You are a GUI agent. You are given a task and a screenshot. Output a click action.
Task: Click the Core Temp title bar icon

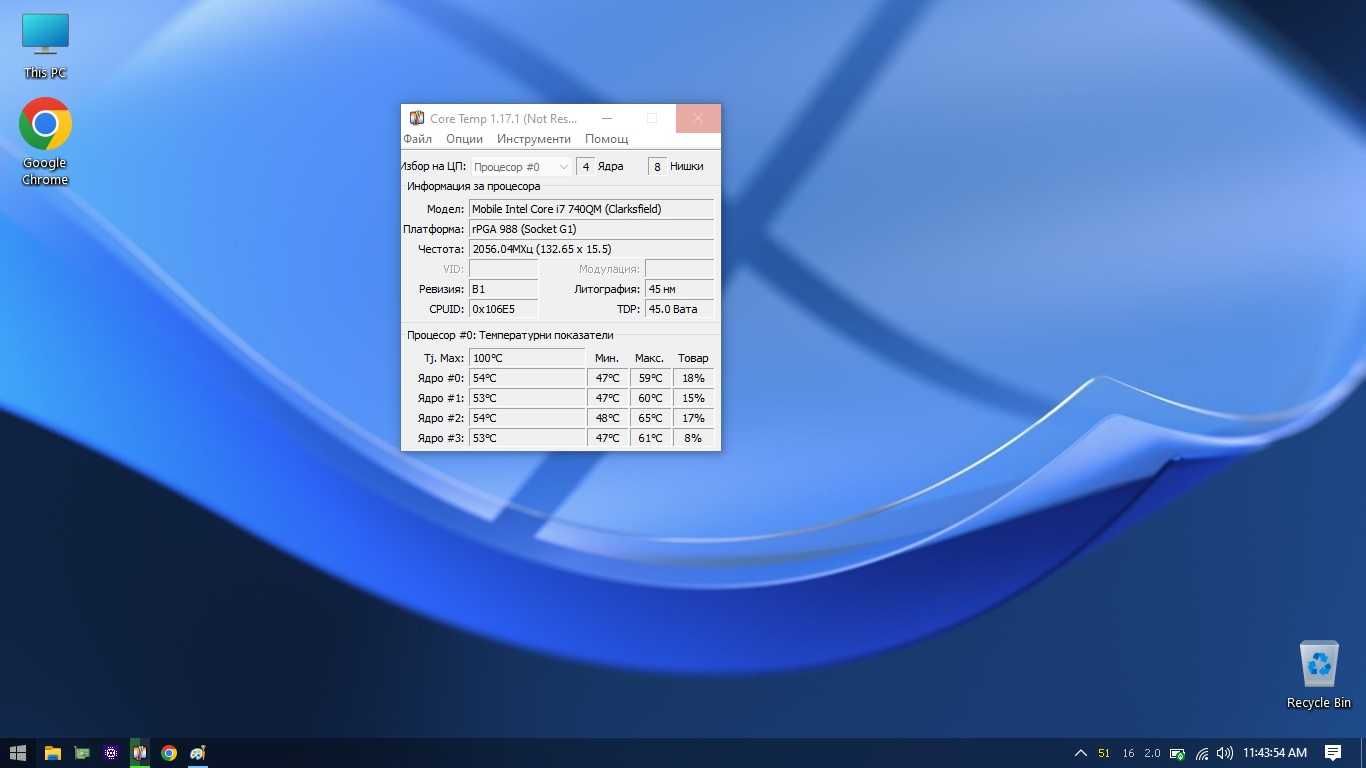[417, 118]
